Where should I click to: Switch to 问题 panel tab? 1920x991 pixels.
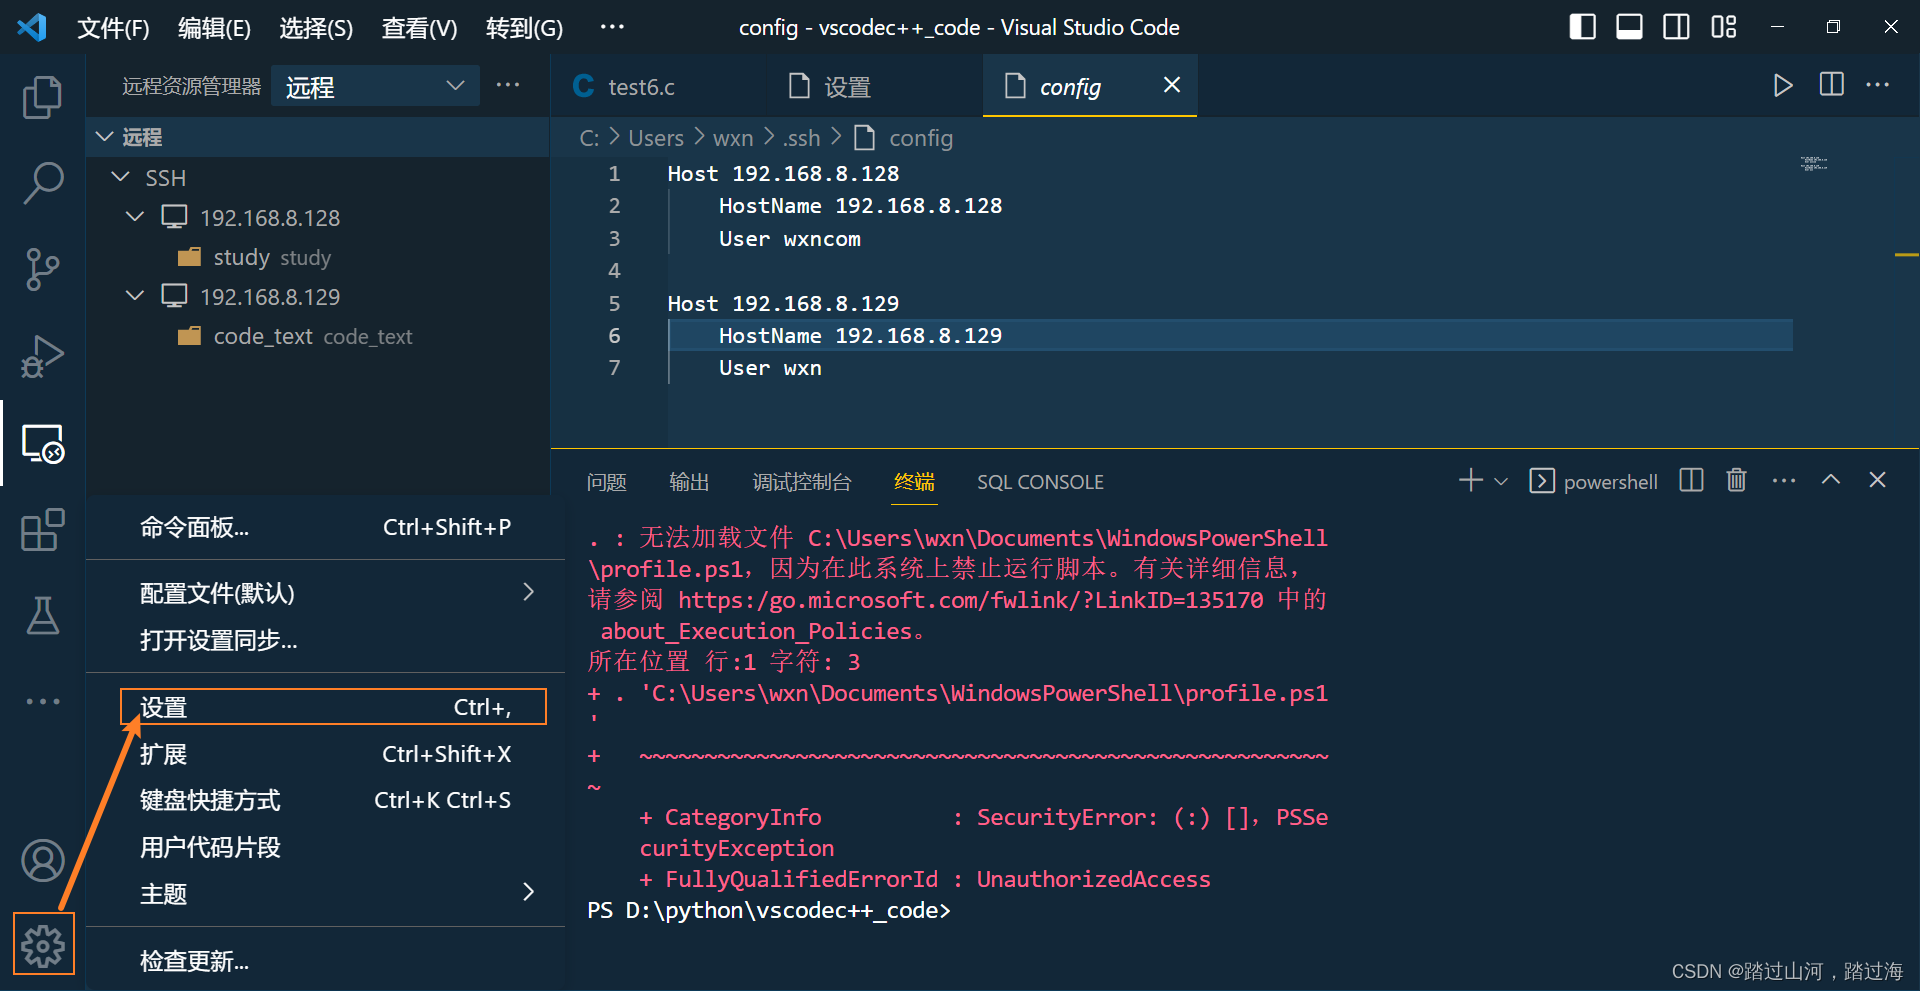pyautogui.click(x=607, y=482)
